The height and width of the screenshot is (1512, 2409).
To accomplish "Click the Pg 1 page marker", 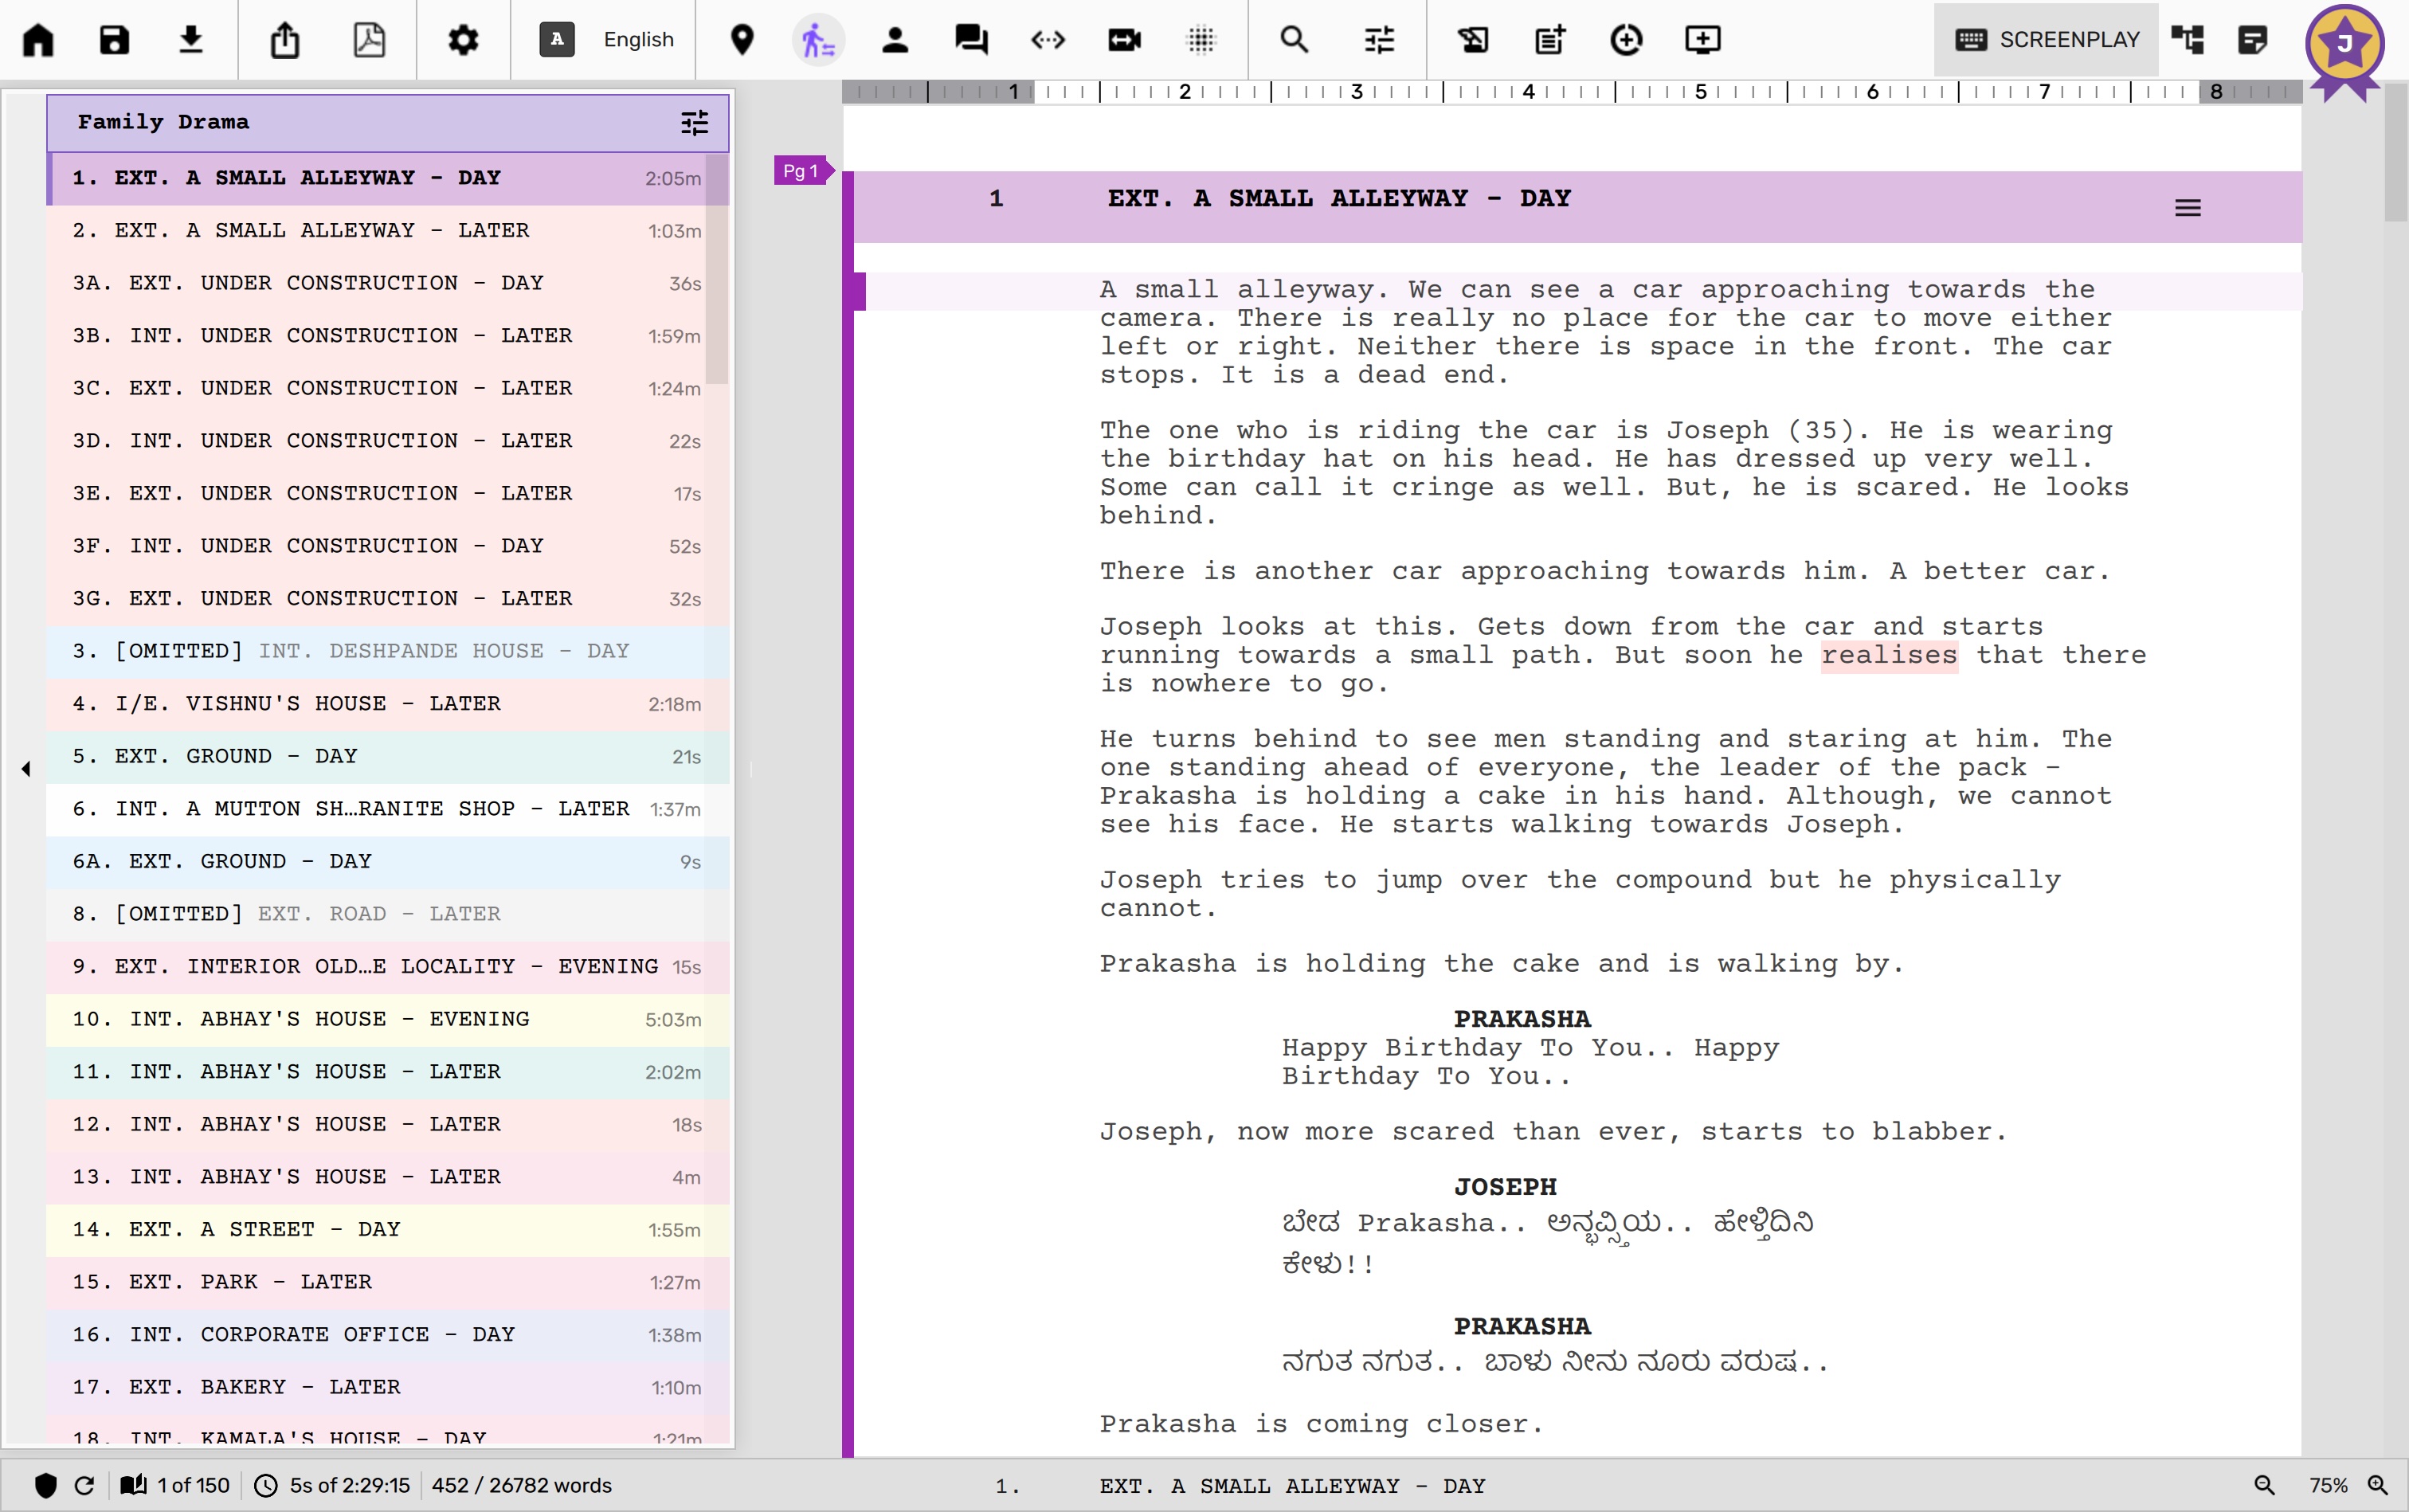I will [x=801, y=171].
